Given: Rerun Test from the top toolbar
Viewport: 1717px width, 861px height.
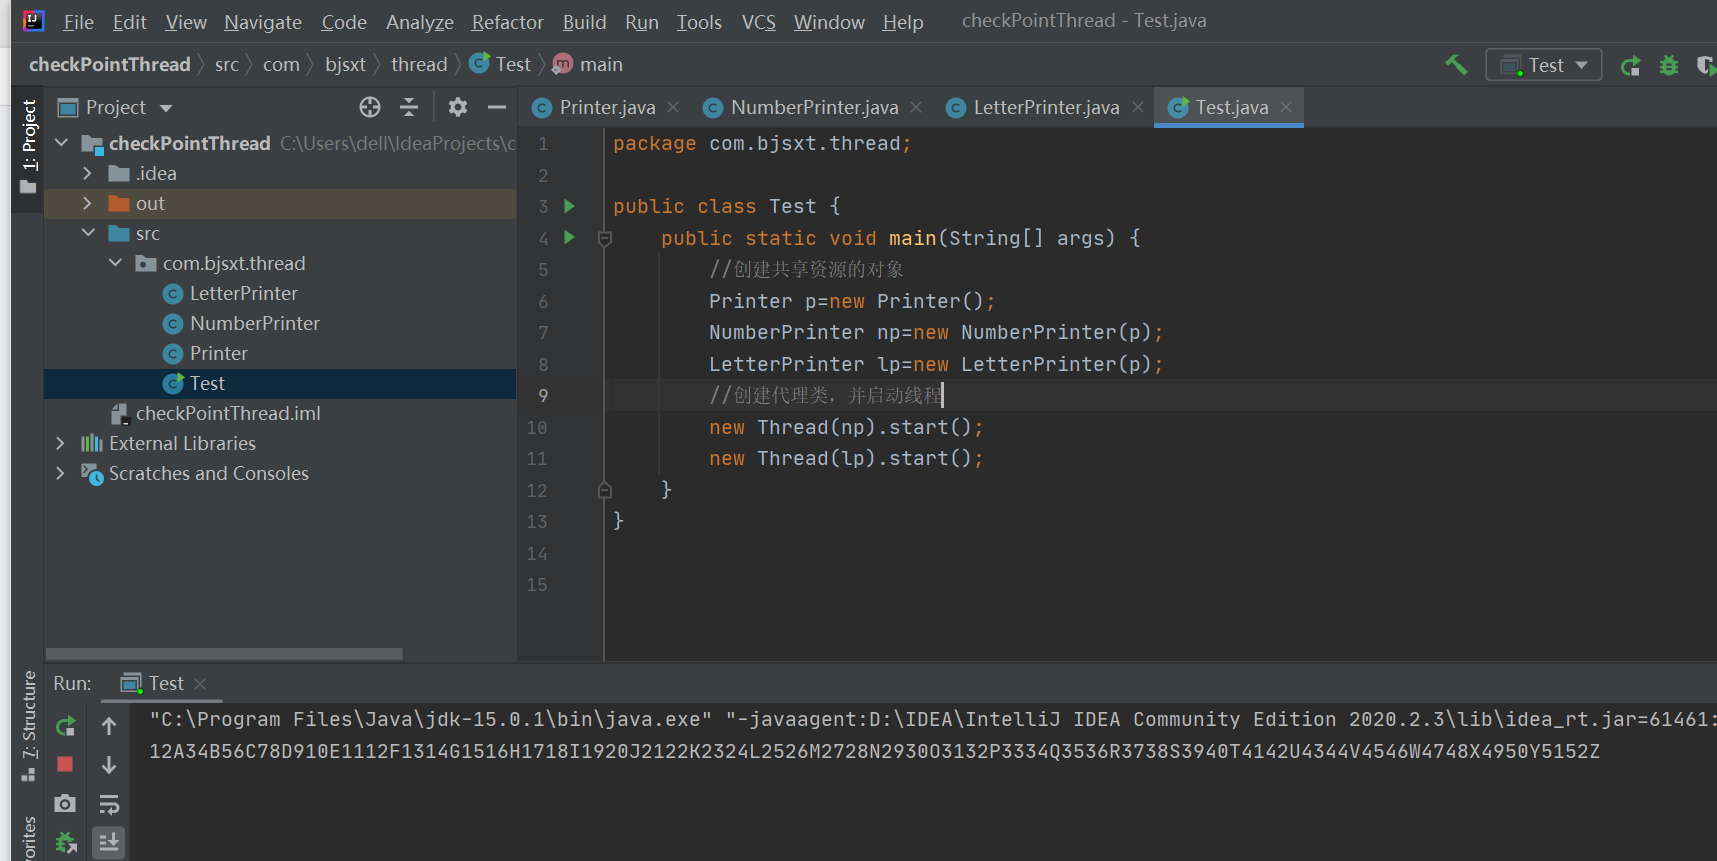Looking at the screenshot, I should [x=1630, y=66].
